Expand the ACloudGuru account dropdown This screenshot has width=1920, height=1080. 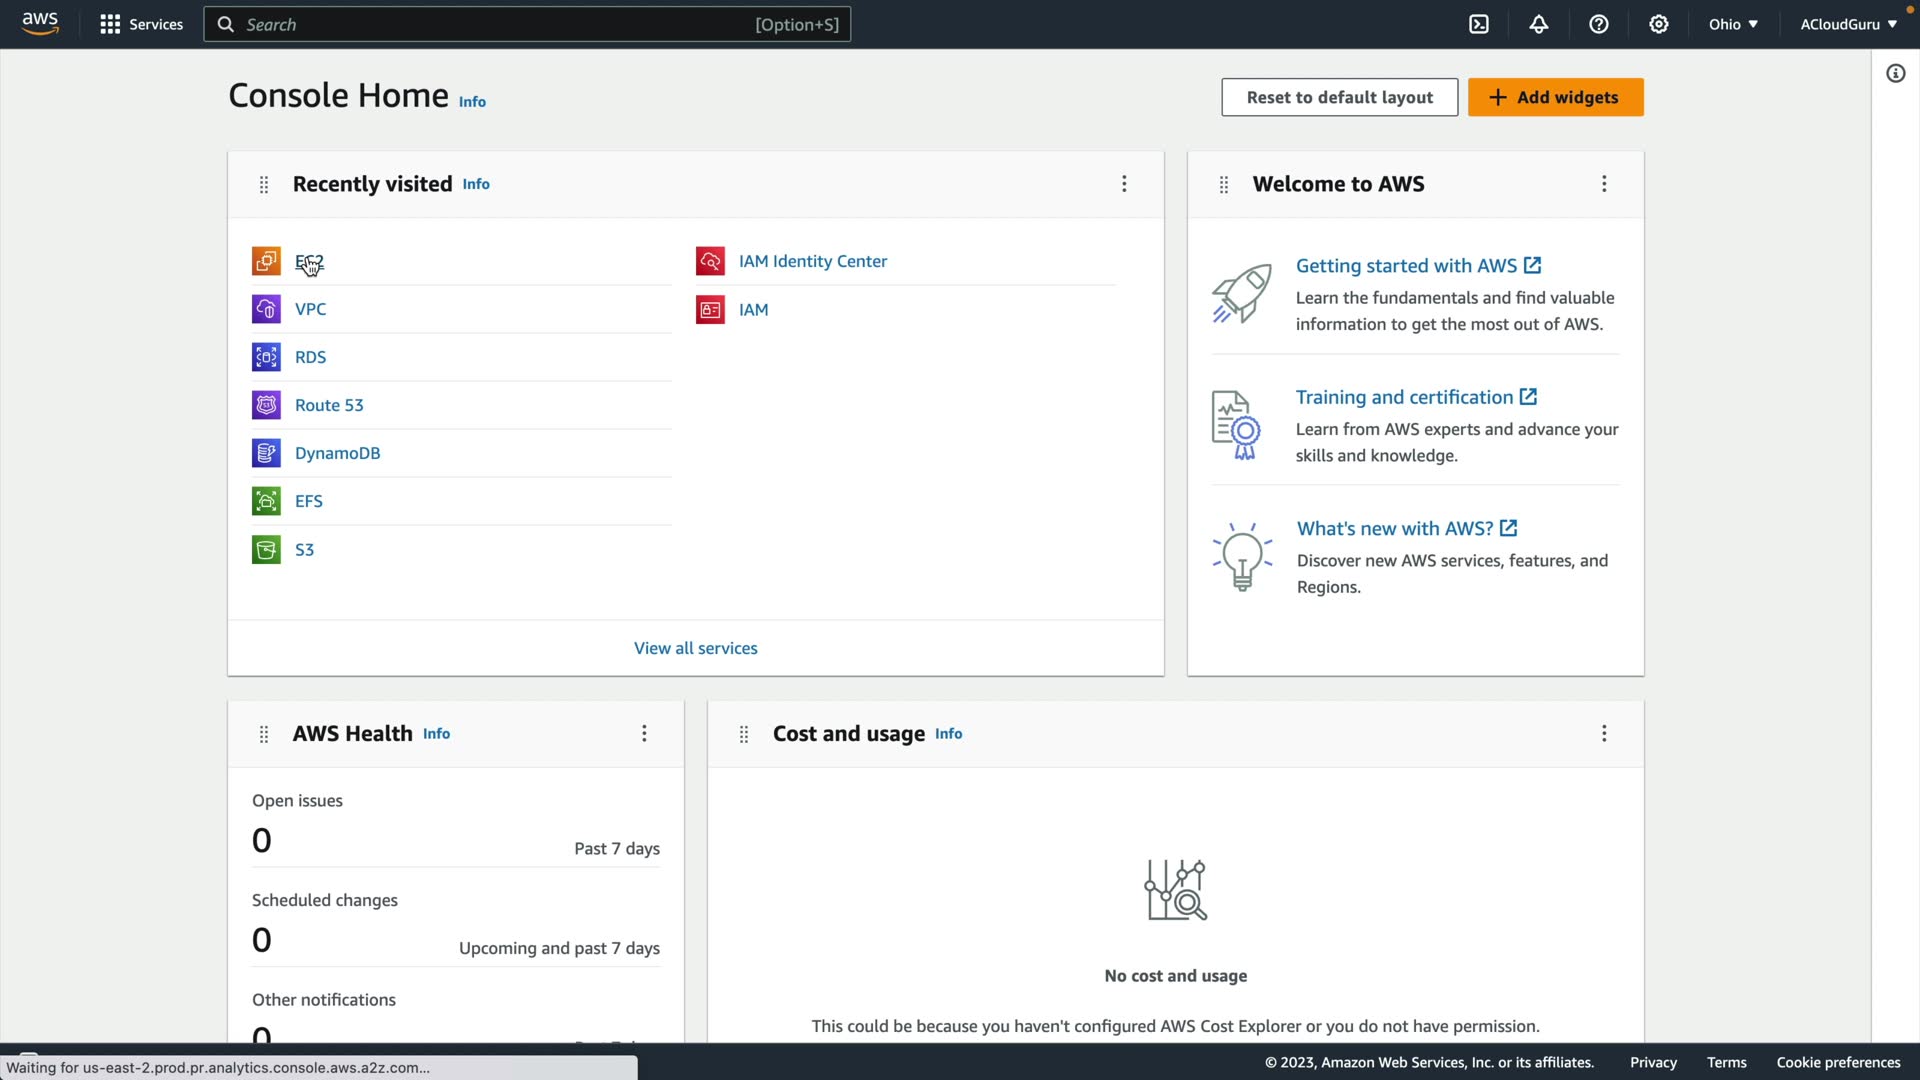tap(1848, 24)
